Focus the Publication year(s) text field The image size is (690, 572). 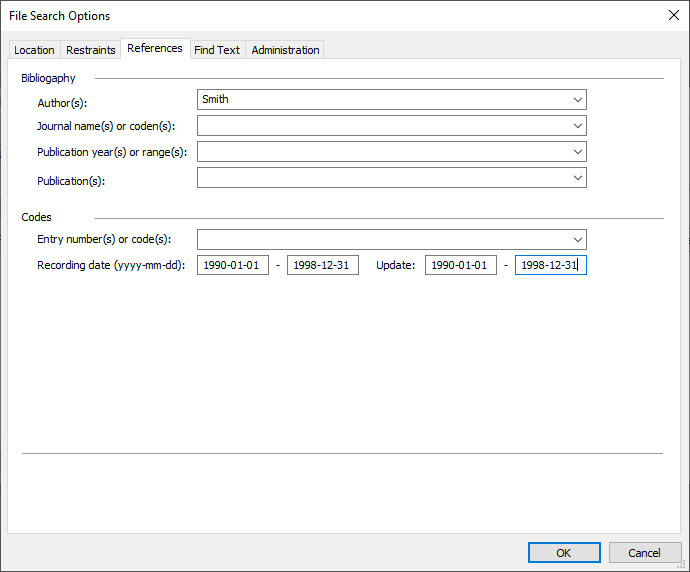380,152
